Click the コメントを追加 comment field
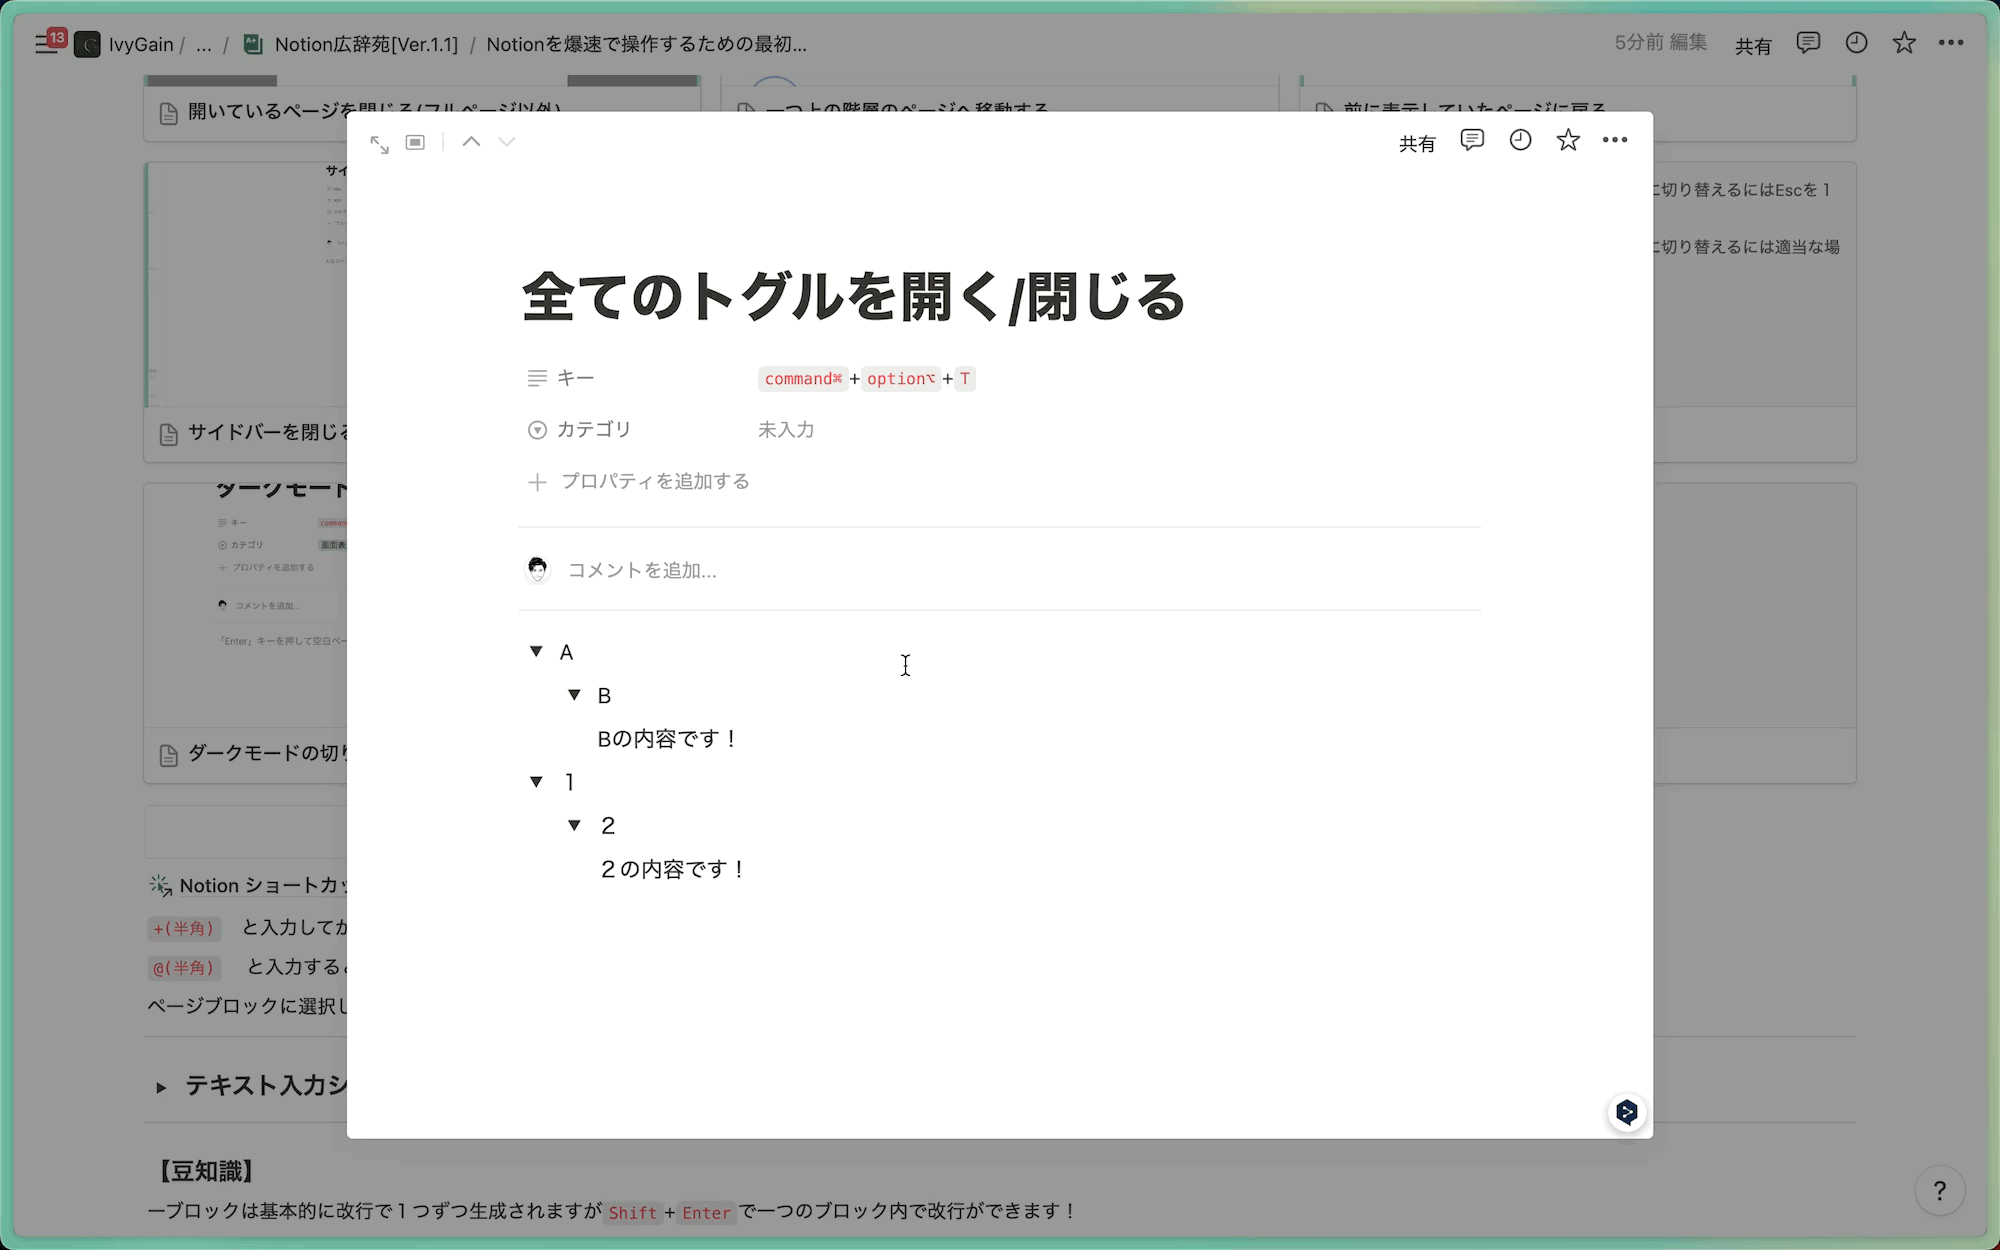 642,570
